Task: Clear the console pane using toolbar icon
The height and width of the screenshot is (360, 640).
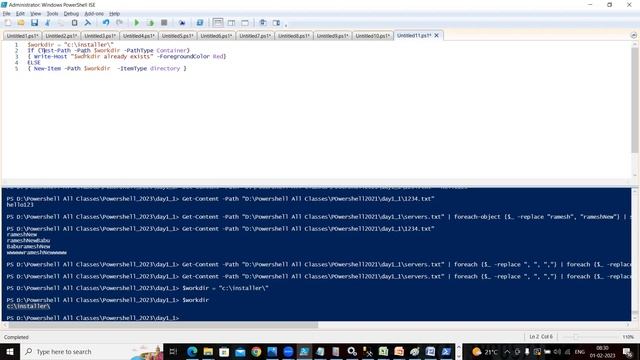Action: tap(88, 23)
